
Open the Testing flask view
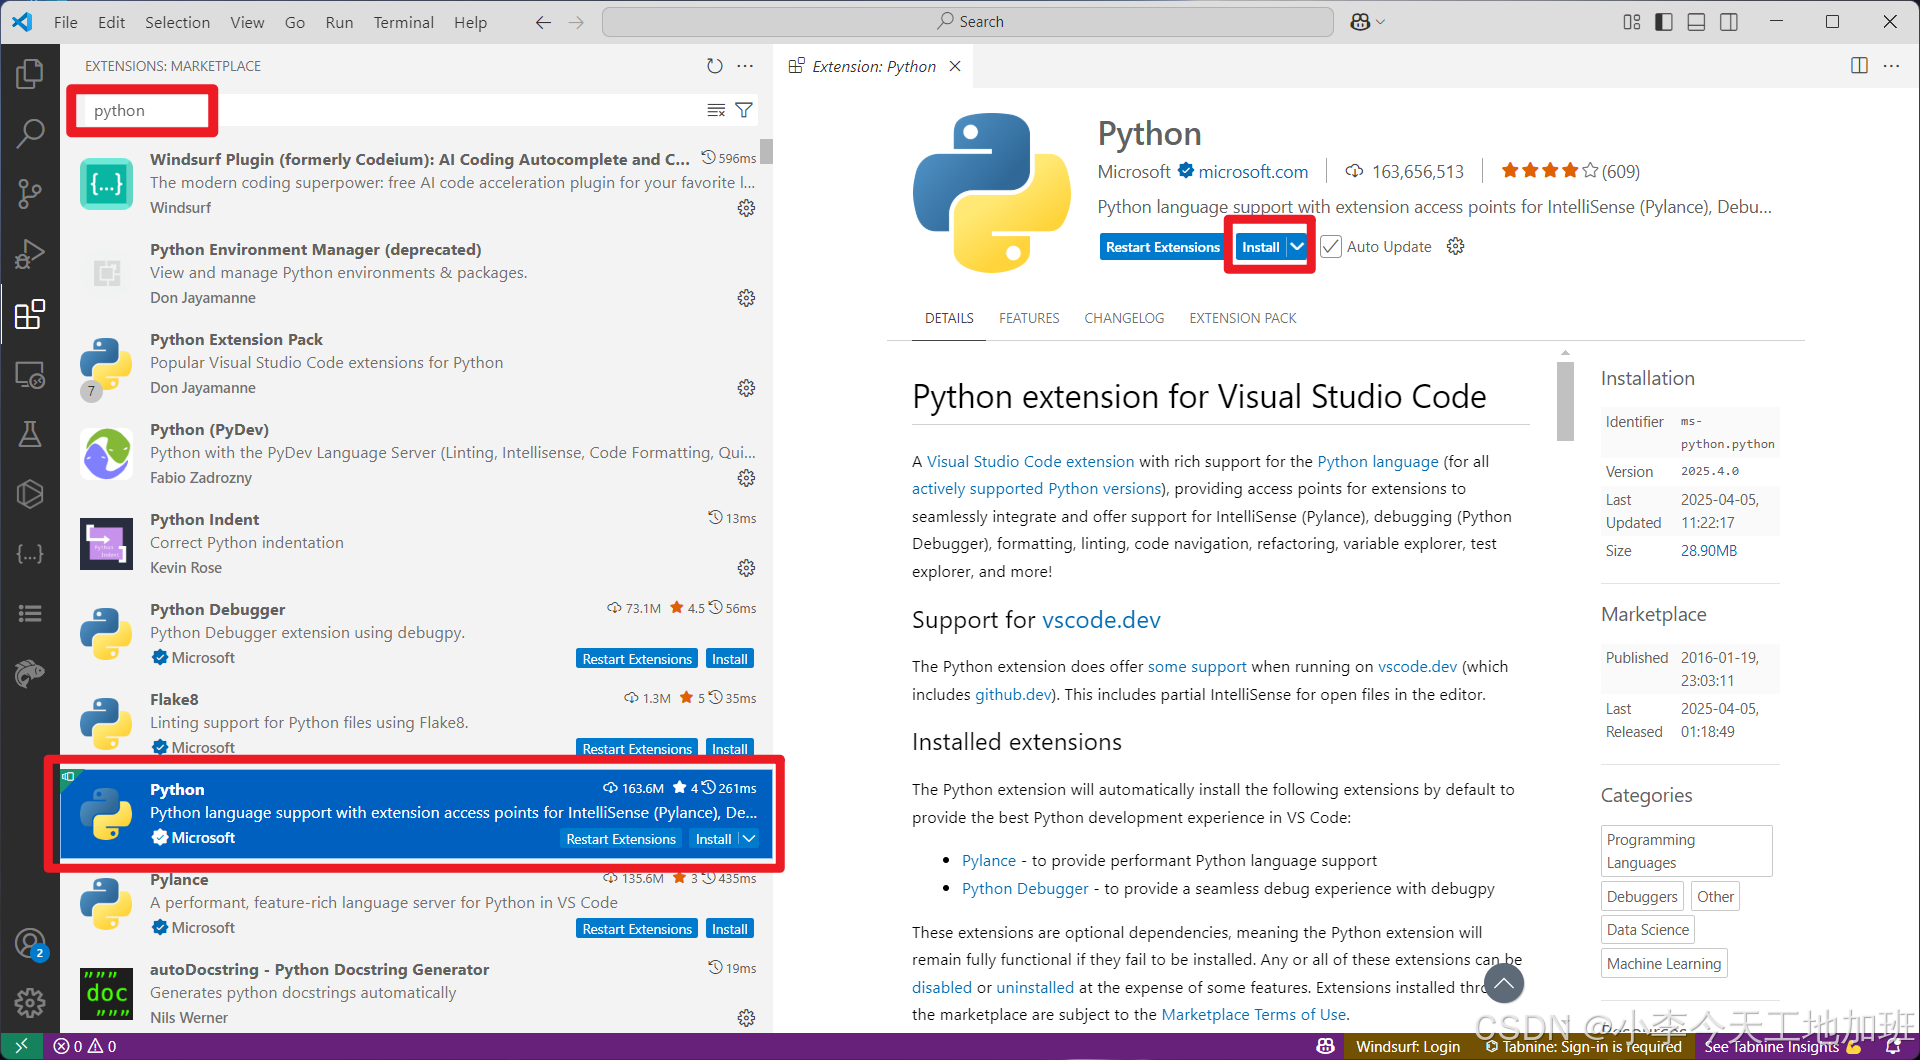(x=30, y=434)
